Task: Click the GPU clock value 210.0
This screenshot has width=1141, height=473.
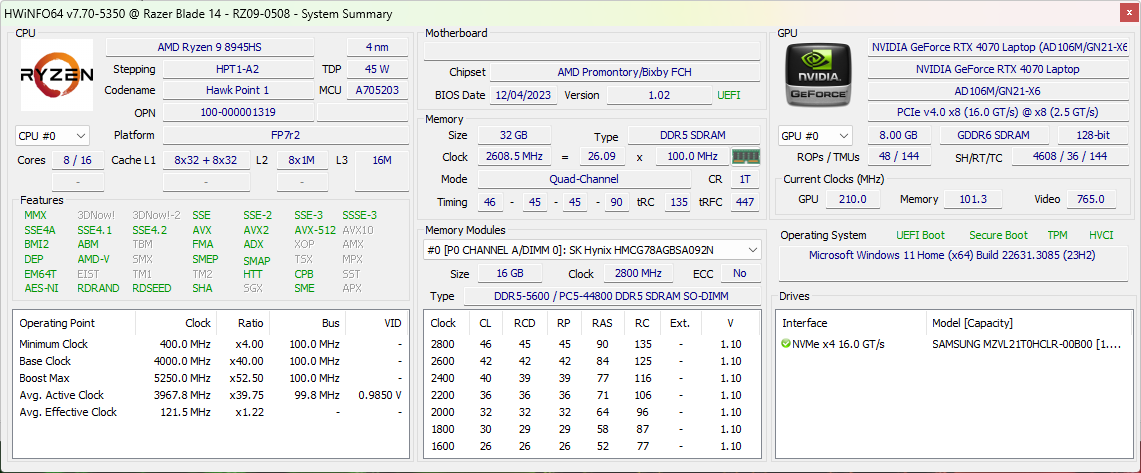Action: [x=852, y=199]
